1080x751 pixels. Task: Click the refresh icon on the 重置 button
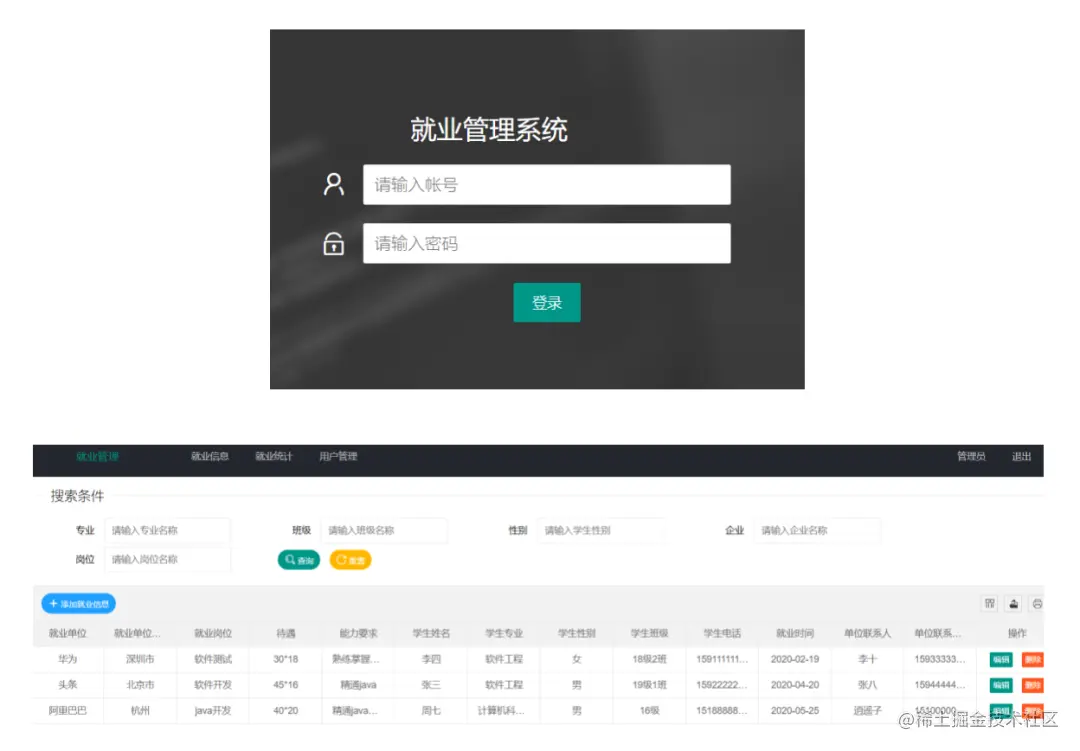pyautogui.click(x=339, y=560)
